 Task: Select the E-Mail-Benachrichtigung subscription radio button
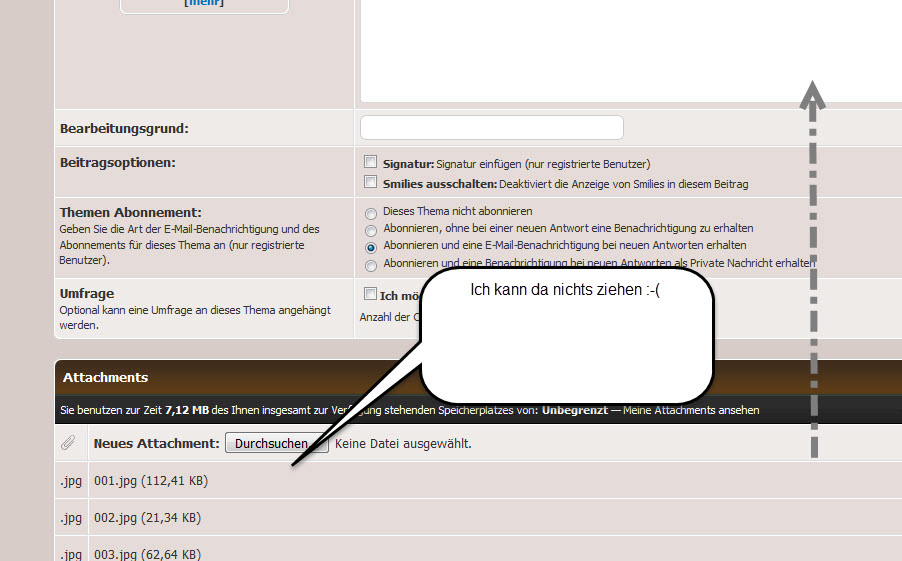(372, 246)
